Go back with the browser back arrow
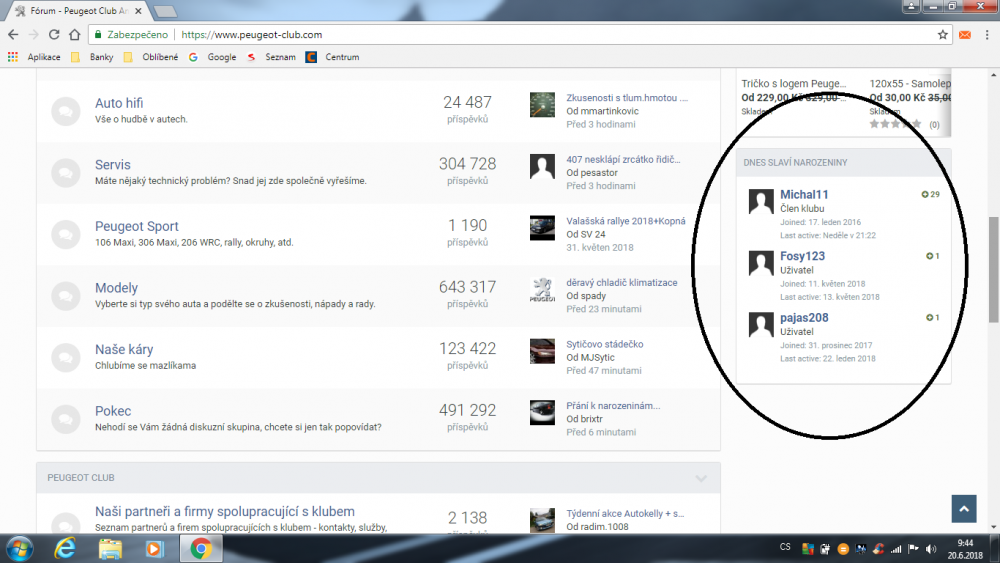This screenshot has width=1000, height=563. pos(13,34)
